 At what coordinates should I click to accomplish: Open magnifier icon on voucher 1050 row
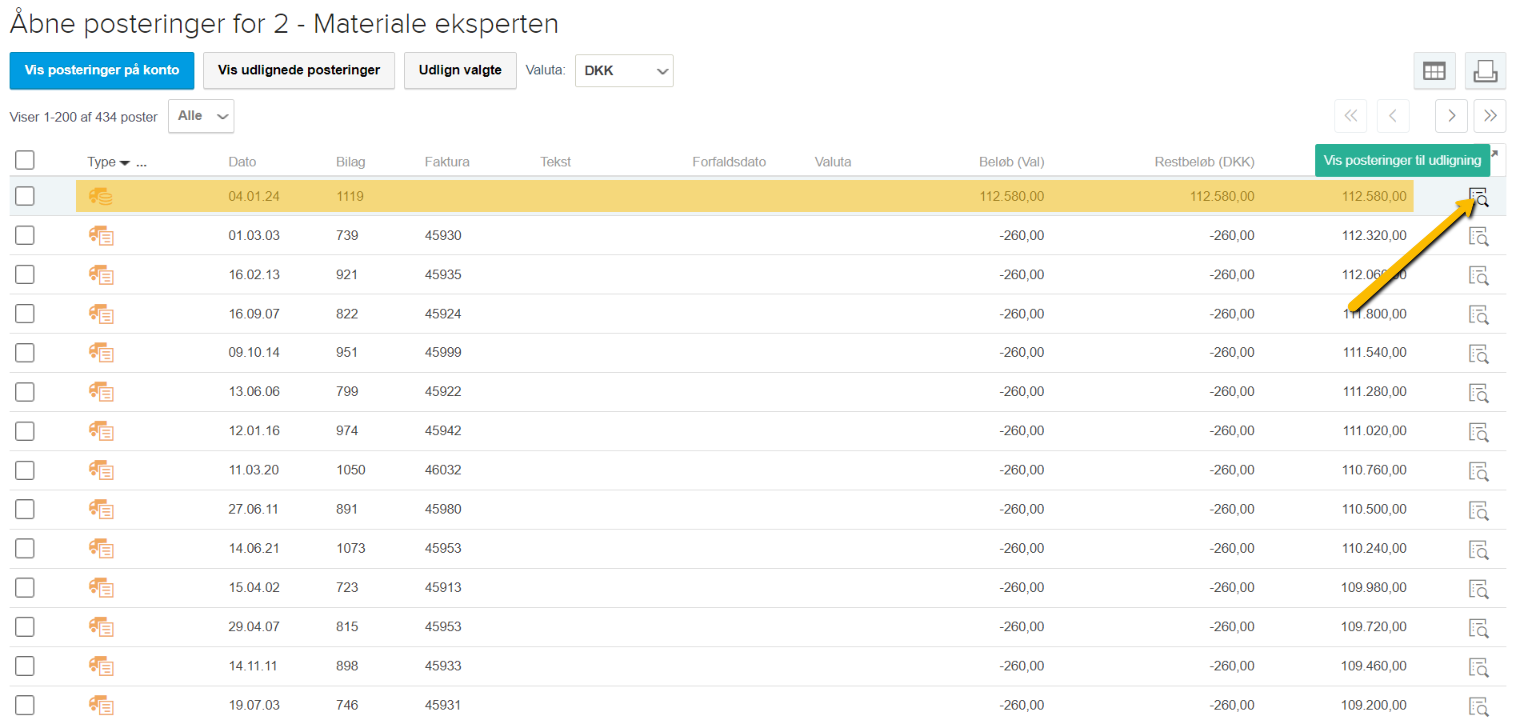[1478, 470]
